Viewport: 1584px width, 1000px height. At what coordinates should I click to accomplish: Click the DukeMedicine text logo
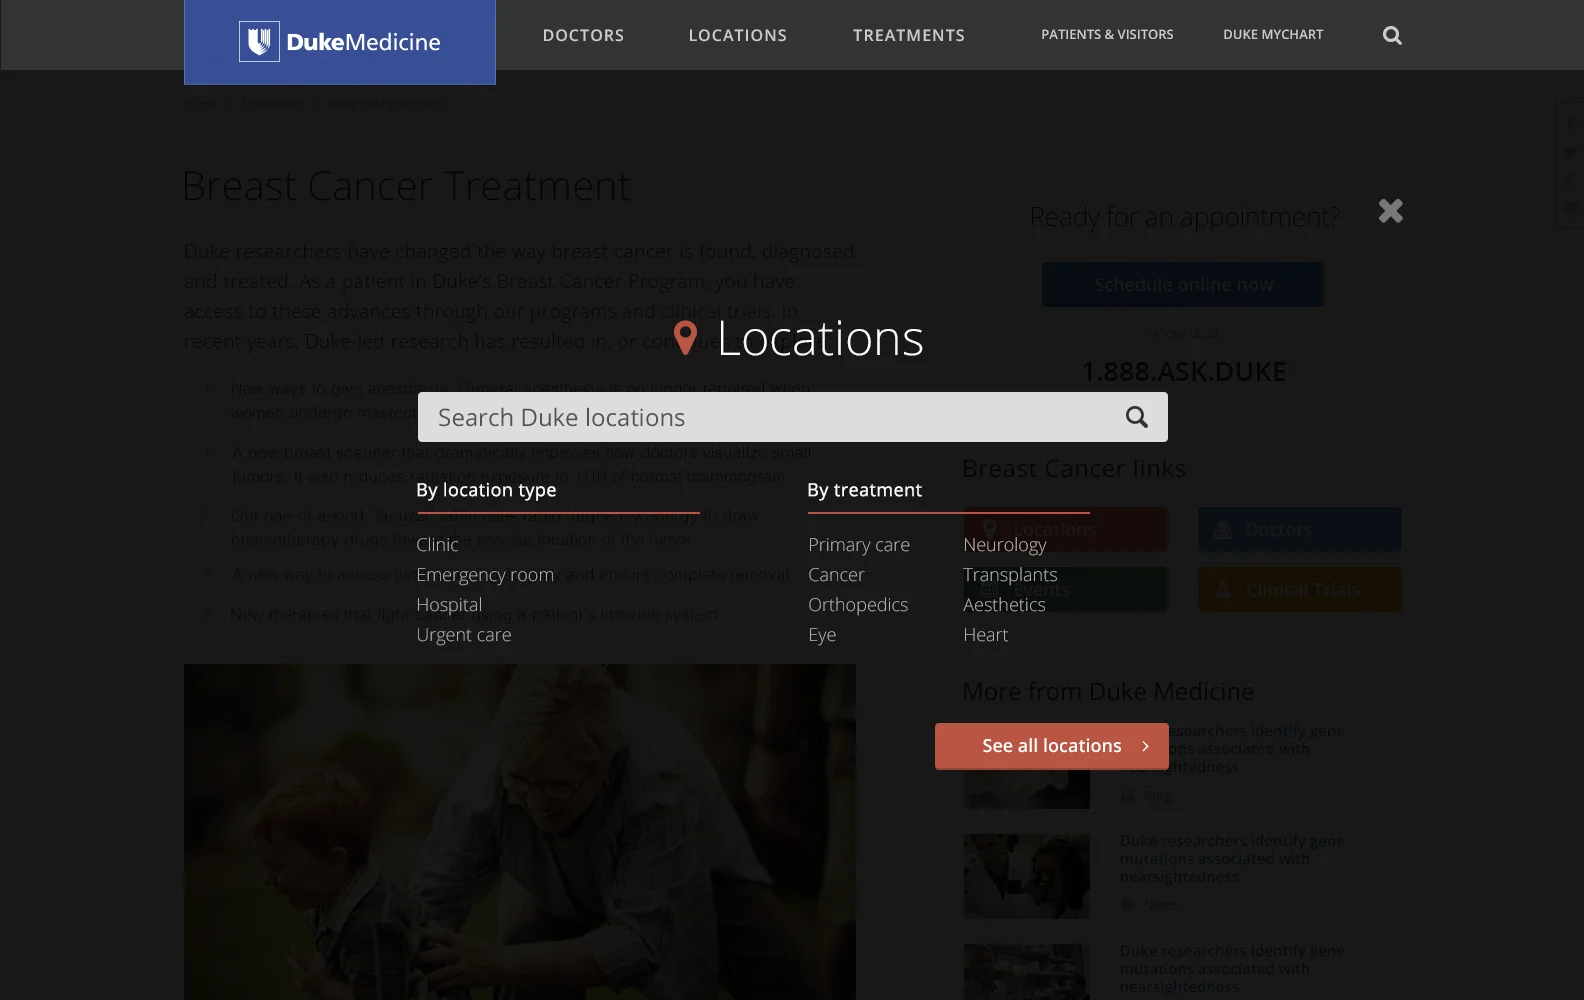tap(363, 42)
